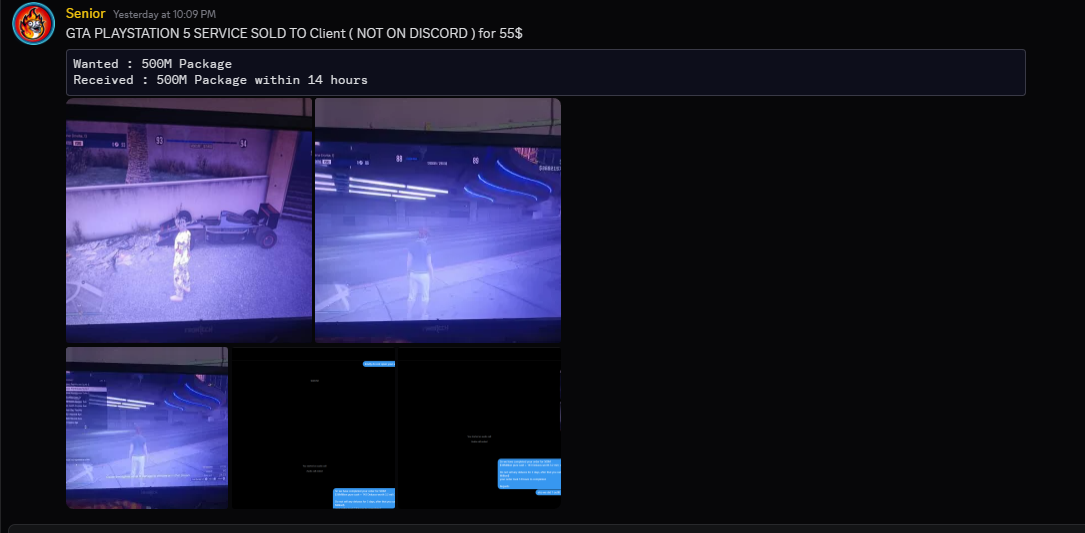Image resolution: width=1085 pixels, height=533 pixels.
Task: Click the Yesterday at 10:09 PM timestamp
Action: pos(164,15)
